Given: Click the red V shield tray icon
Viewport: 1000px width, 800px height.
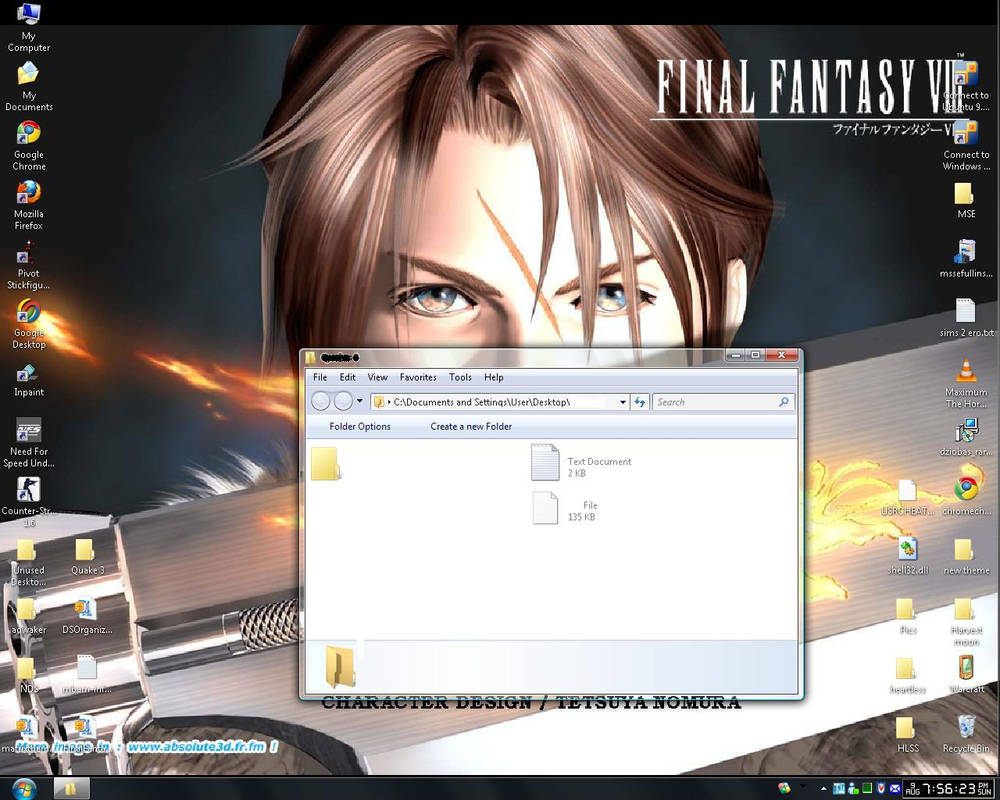Looking at the screenshot, I should 881,789.
